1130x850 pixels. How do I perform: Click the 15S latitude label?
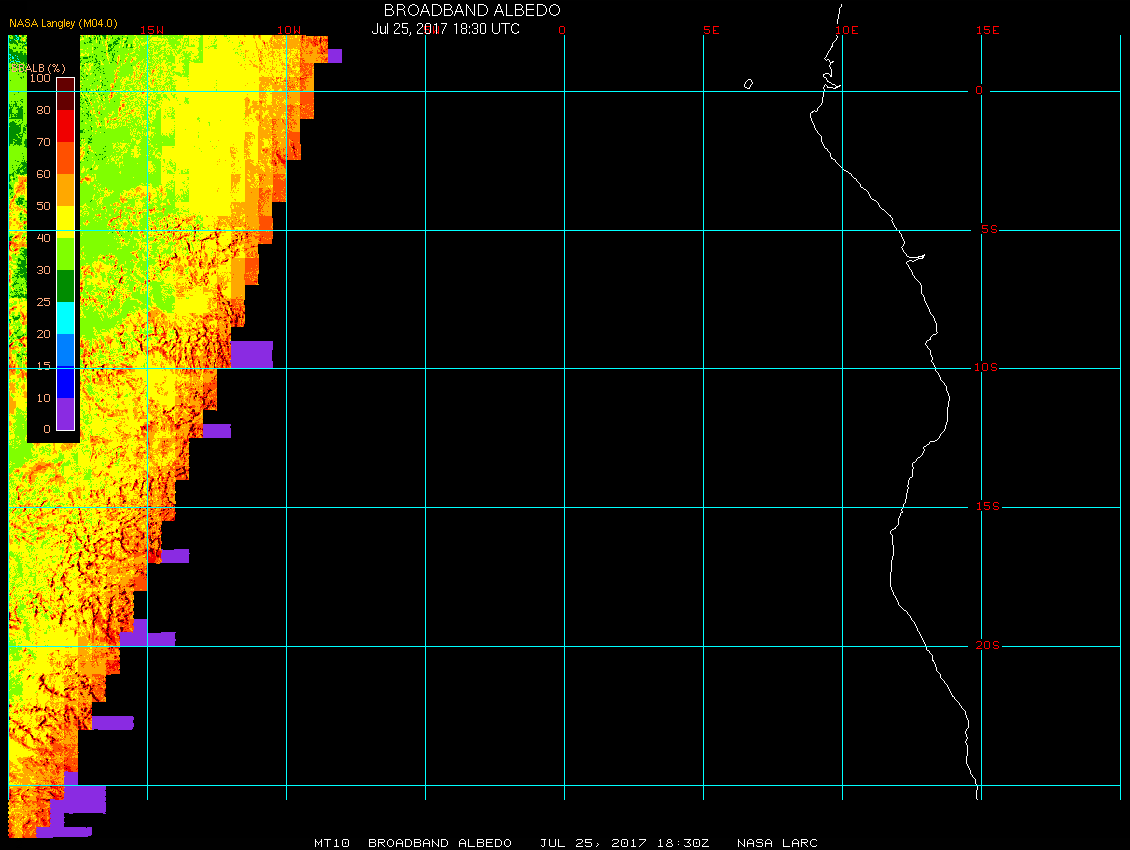985,507
